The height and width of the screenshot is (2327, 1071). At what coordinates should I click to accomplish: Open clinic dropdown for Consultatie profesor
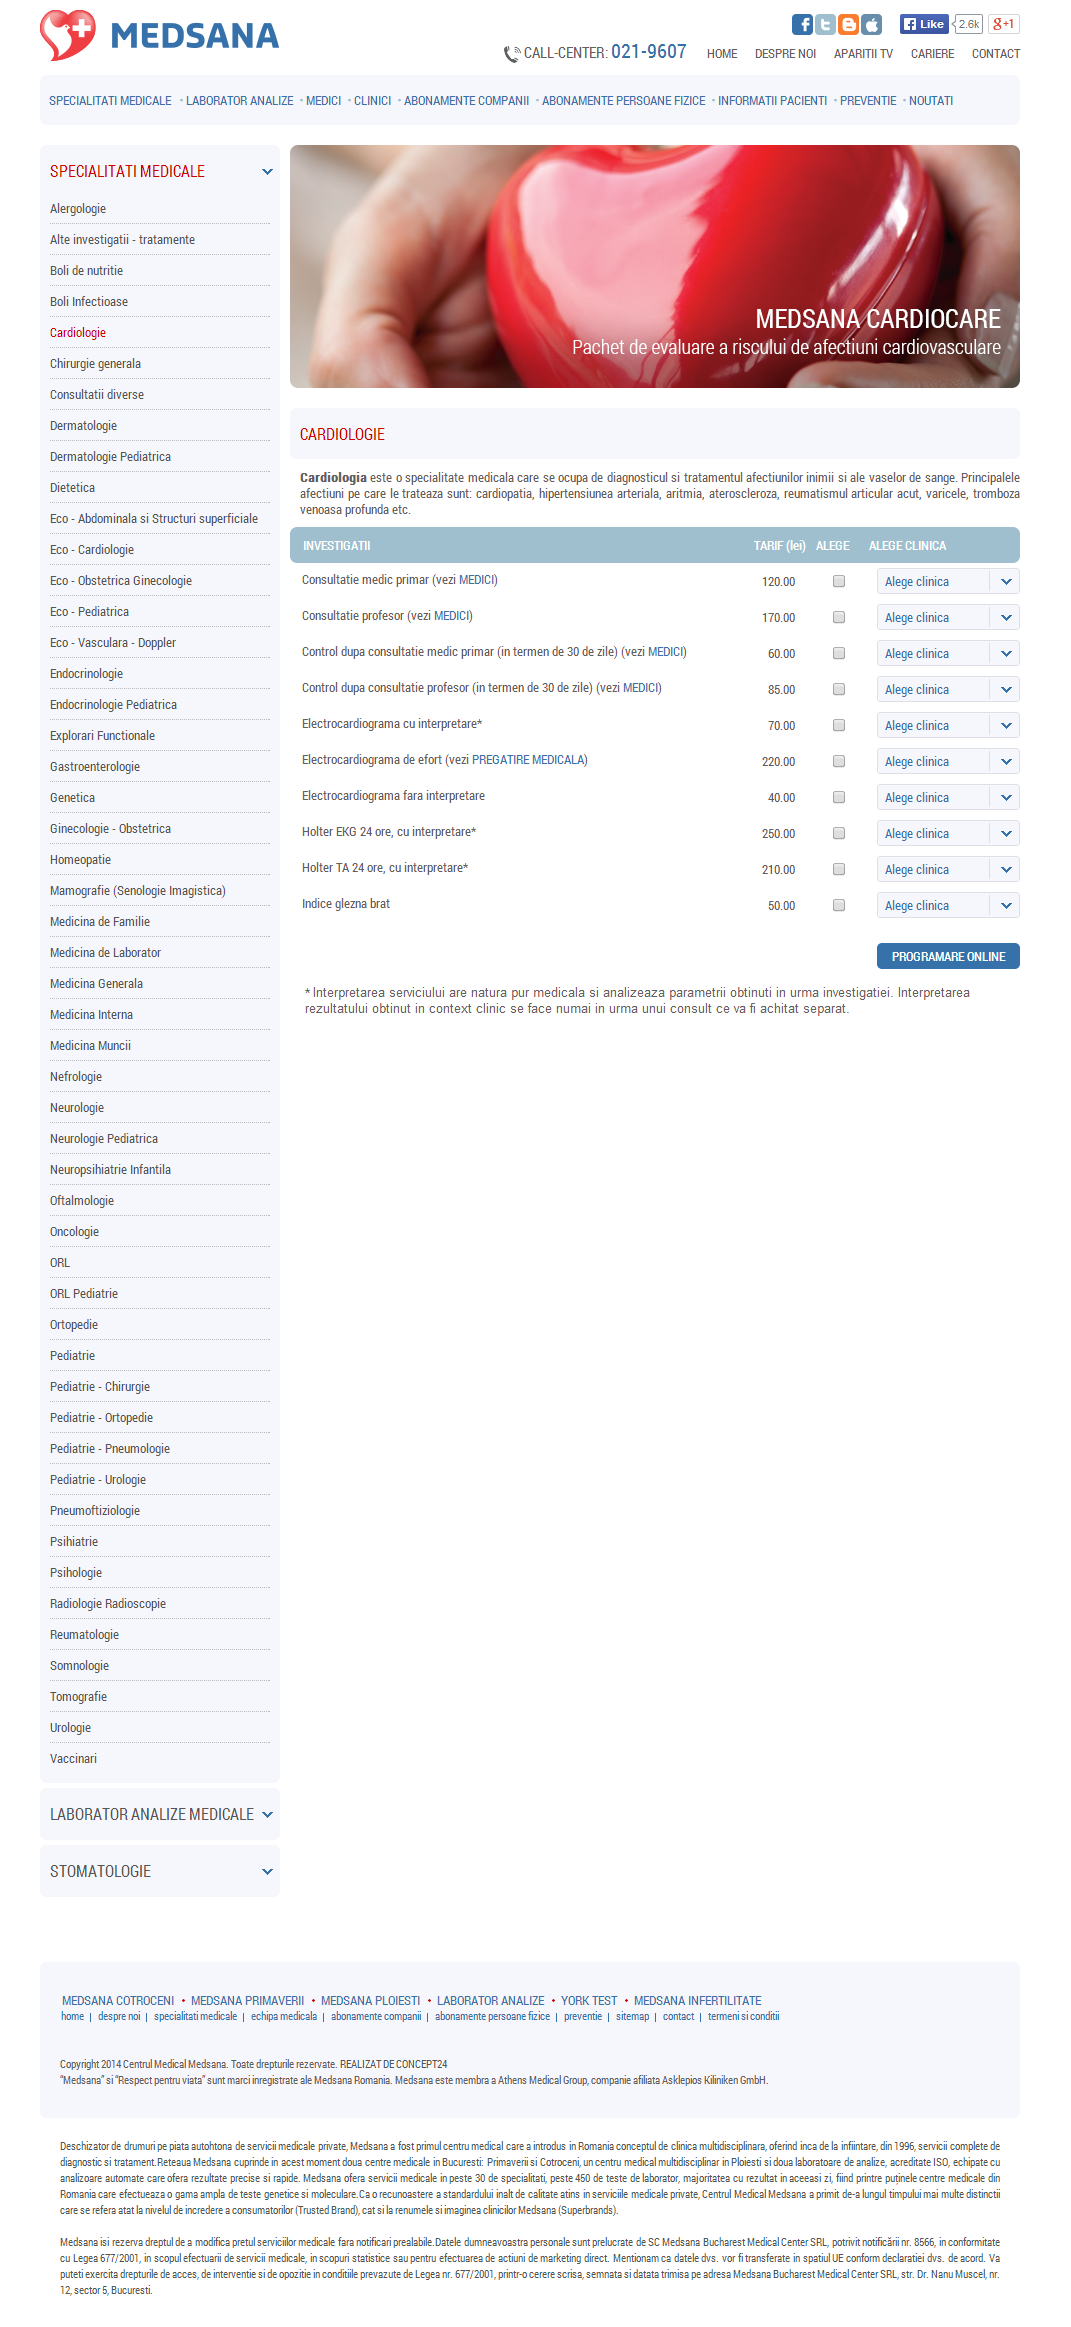(x=948, y=617)
